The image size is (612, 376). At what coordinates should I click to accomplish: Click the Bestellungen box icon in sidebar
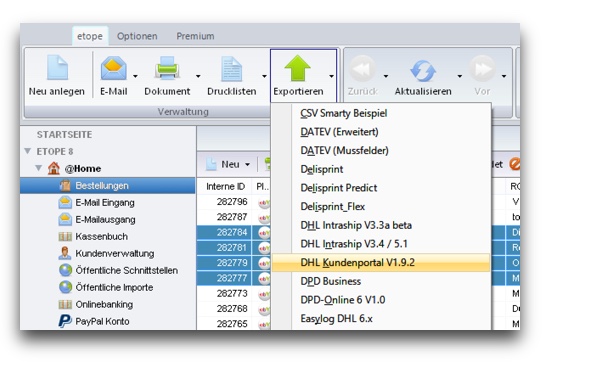[x=65, y=185]
